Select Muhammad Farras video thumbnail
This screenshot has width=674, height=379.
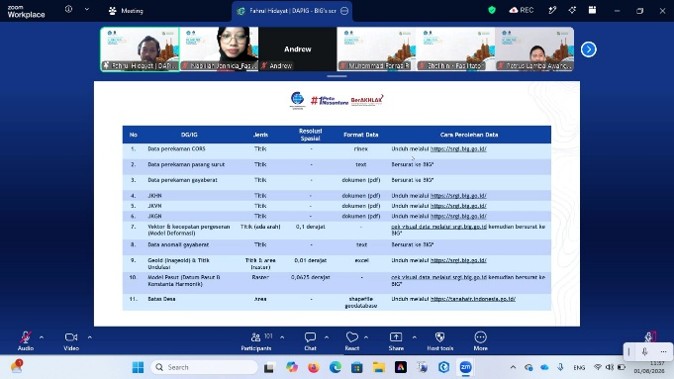[x=376, y=49]
